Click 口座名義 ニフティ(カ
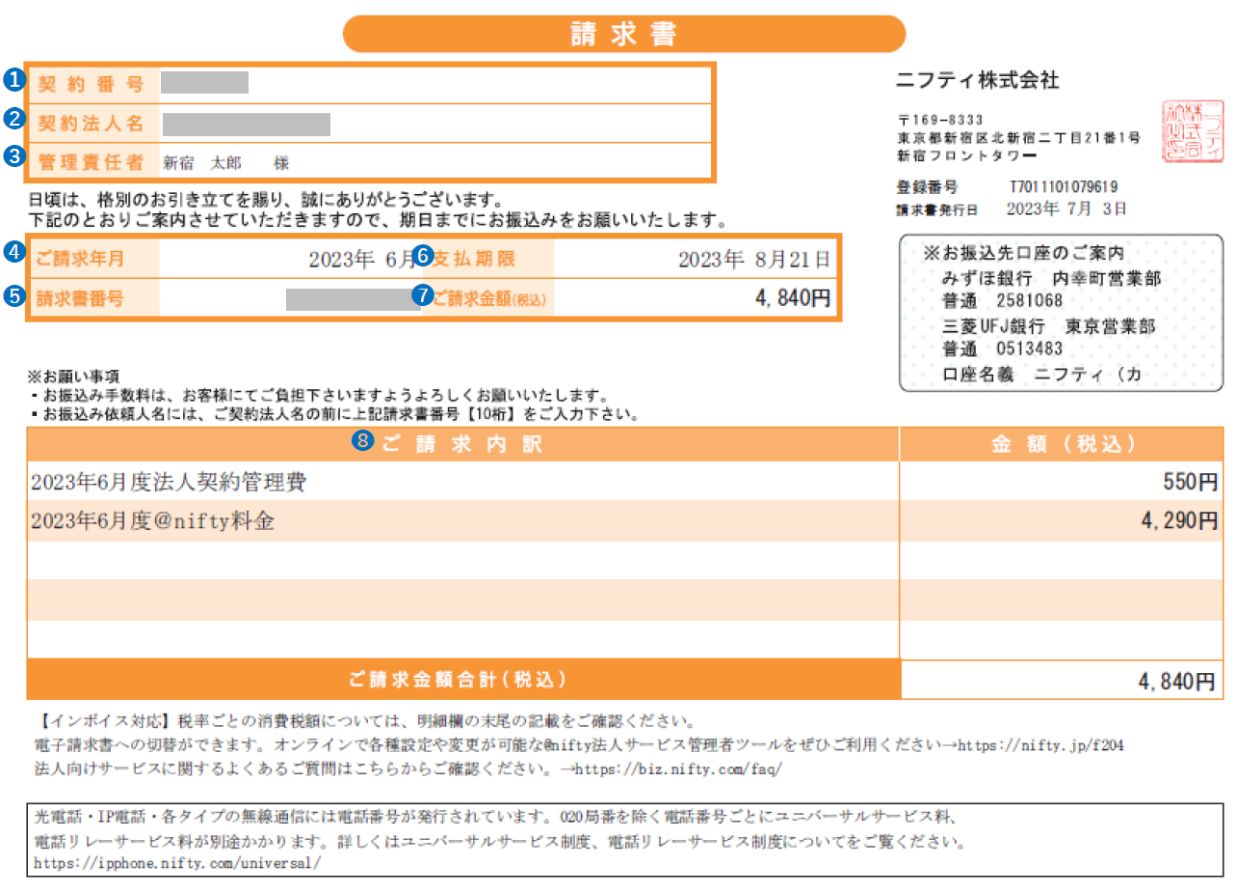Image resolution: width=1240 pixels, height=892 pixels. pyautogui.click(x=1041, y=374)
